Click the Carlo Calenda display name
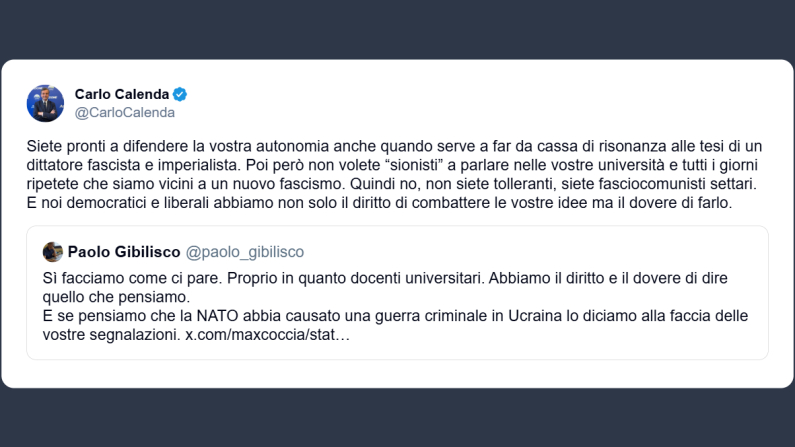The height and width of the screenshot is (447, 795). (122, 94)
